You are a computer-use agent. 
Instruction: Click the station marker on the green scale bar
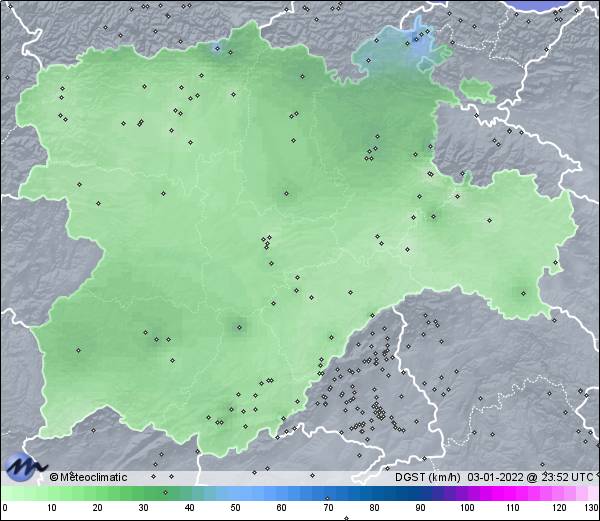(165, 492)
